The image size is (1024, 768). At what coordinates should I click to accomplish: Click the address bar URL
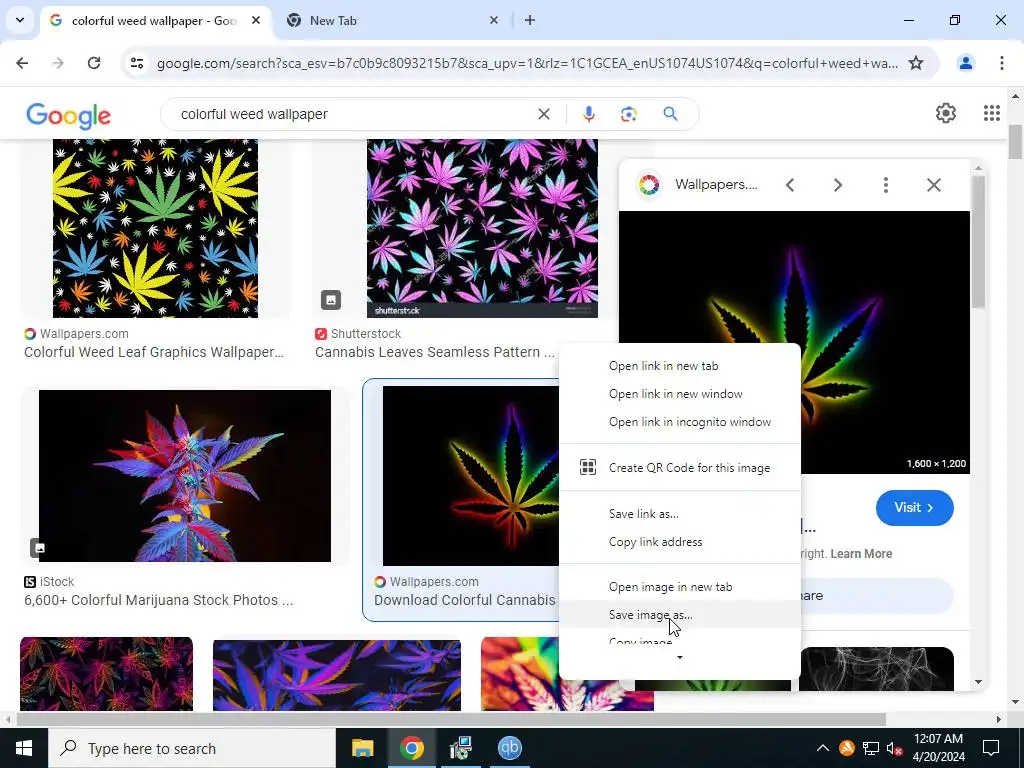(527, 63)
